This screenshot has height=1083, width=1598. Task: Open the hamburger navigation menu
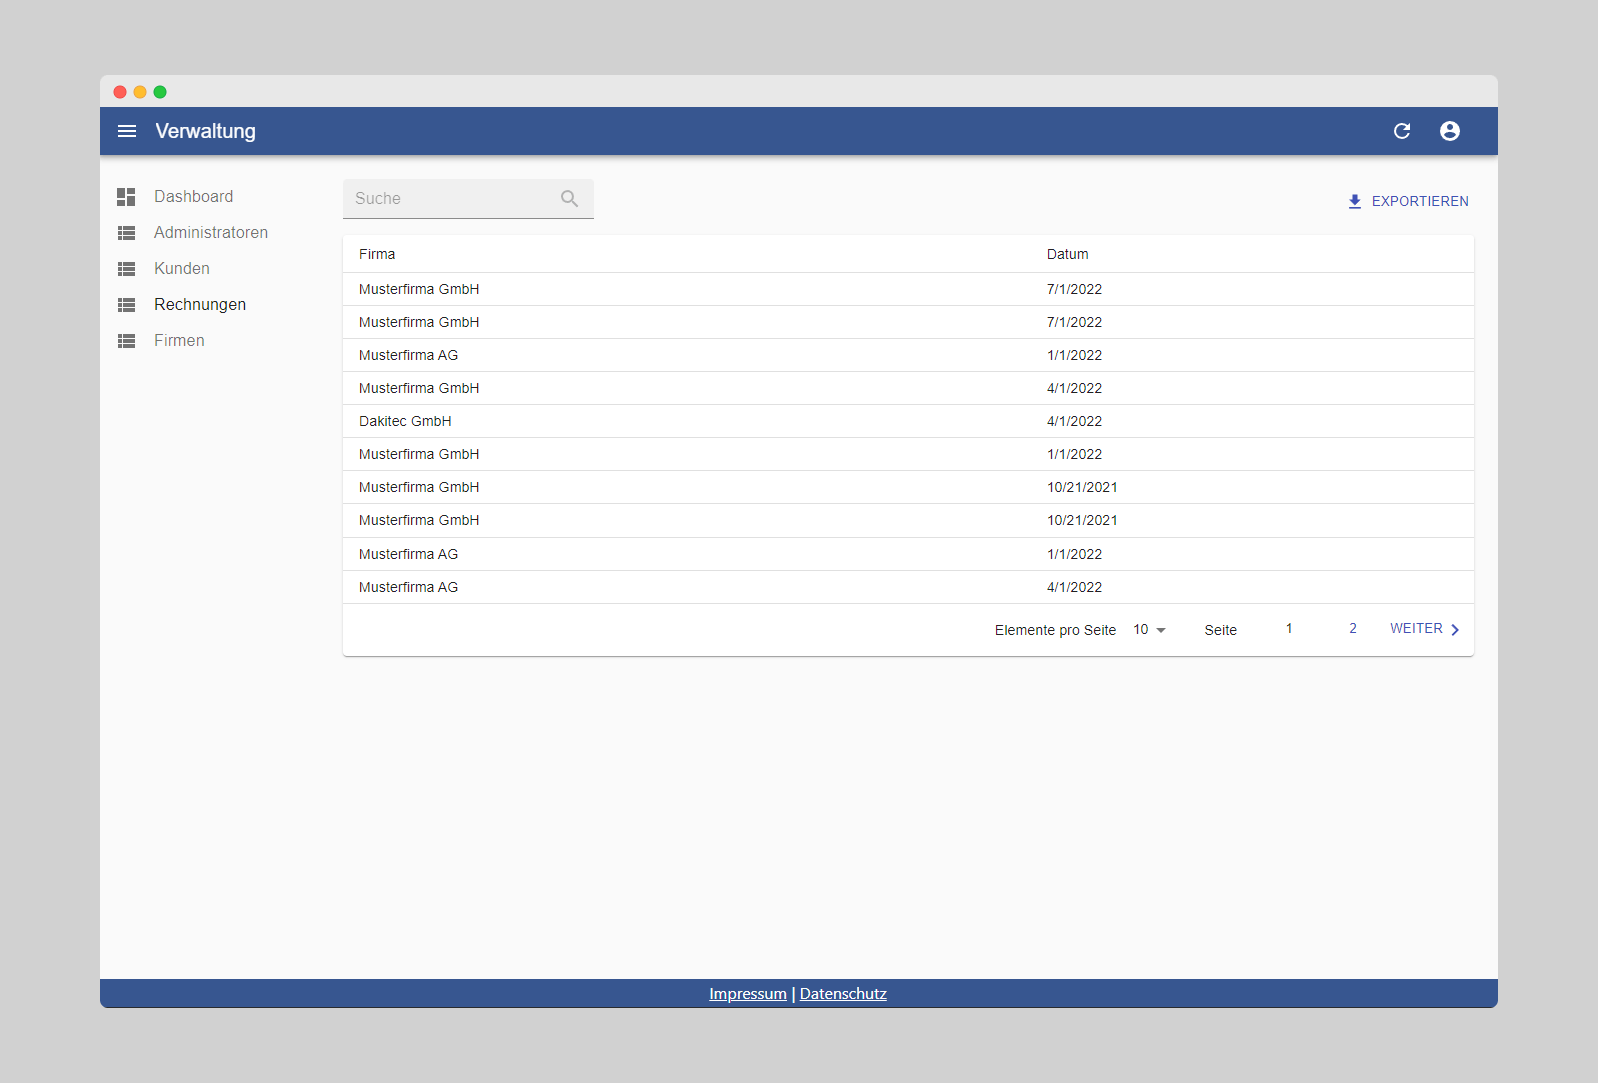pos(127,131)
